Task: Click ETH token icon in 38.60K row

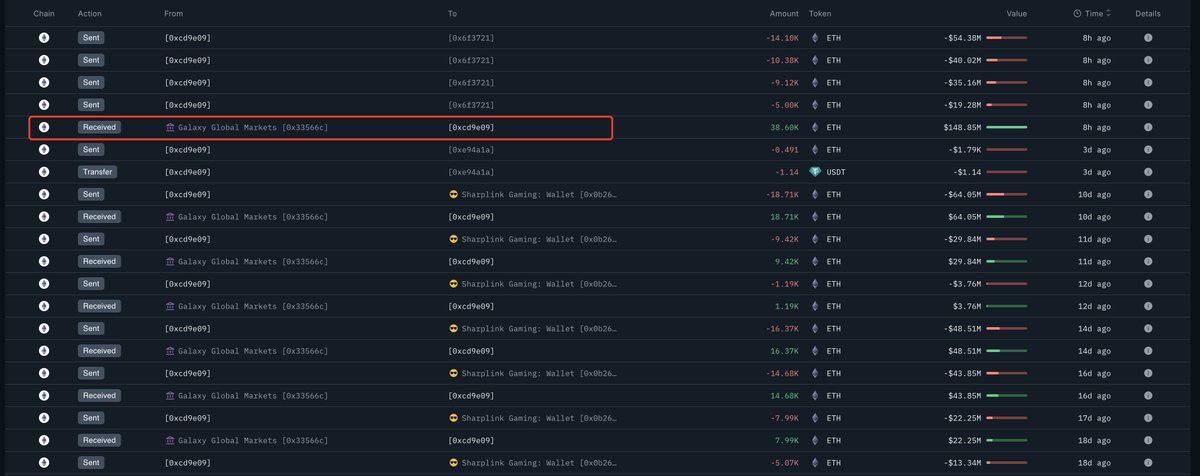Action: pos(815,127)
